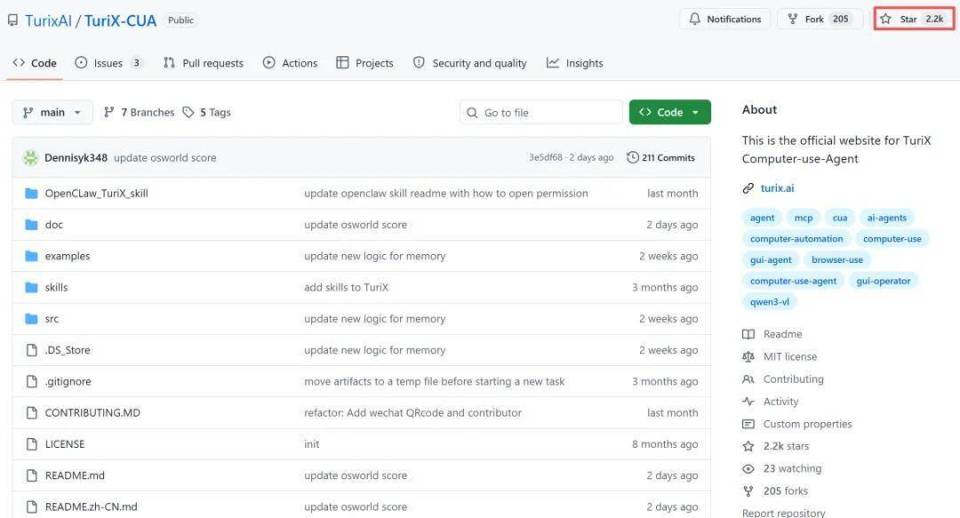Open the skills folder
The image size is (960, 518).
(x=56, y=287)
